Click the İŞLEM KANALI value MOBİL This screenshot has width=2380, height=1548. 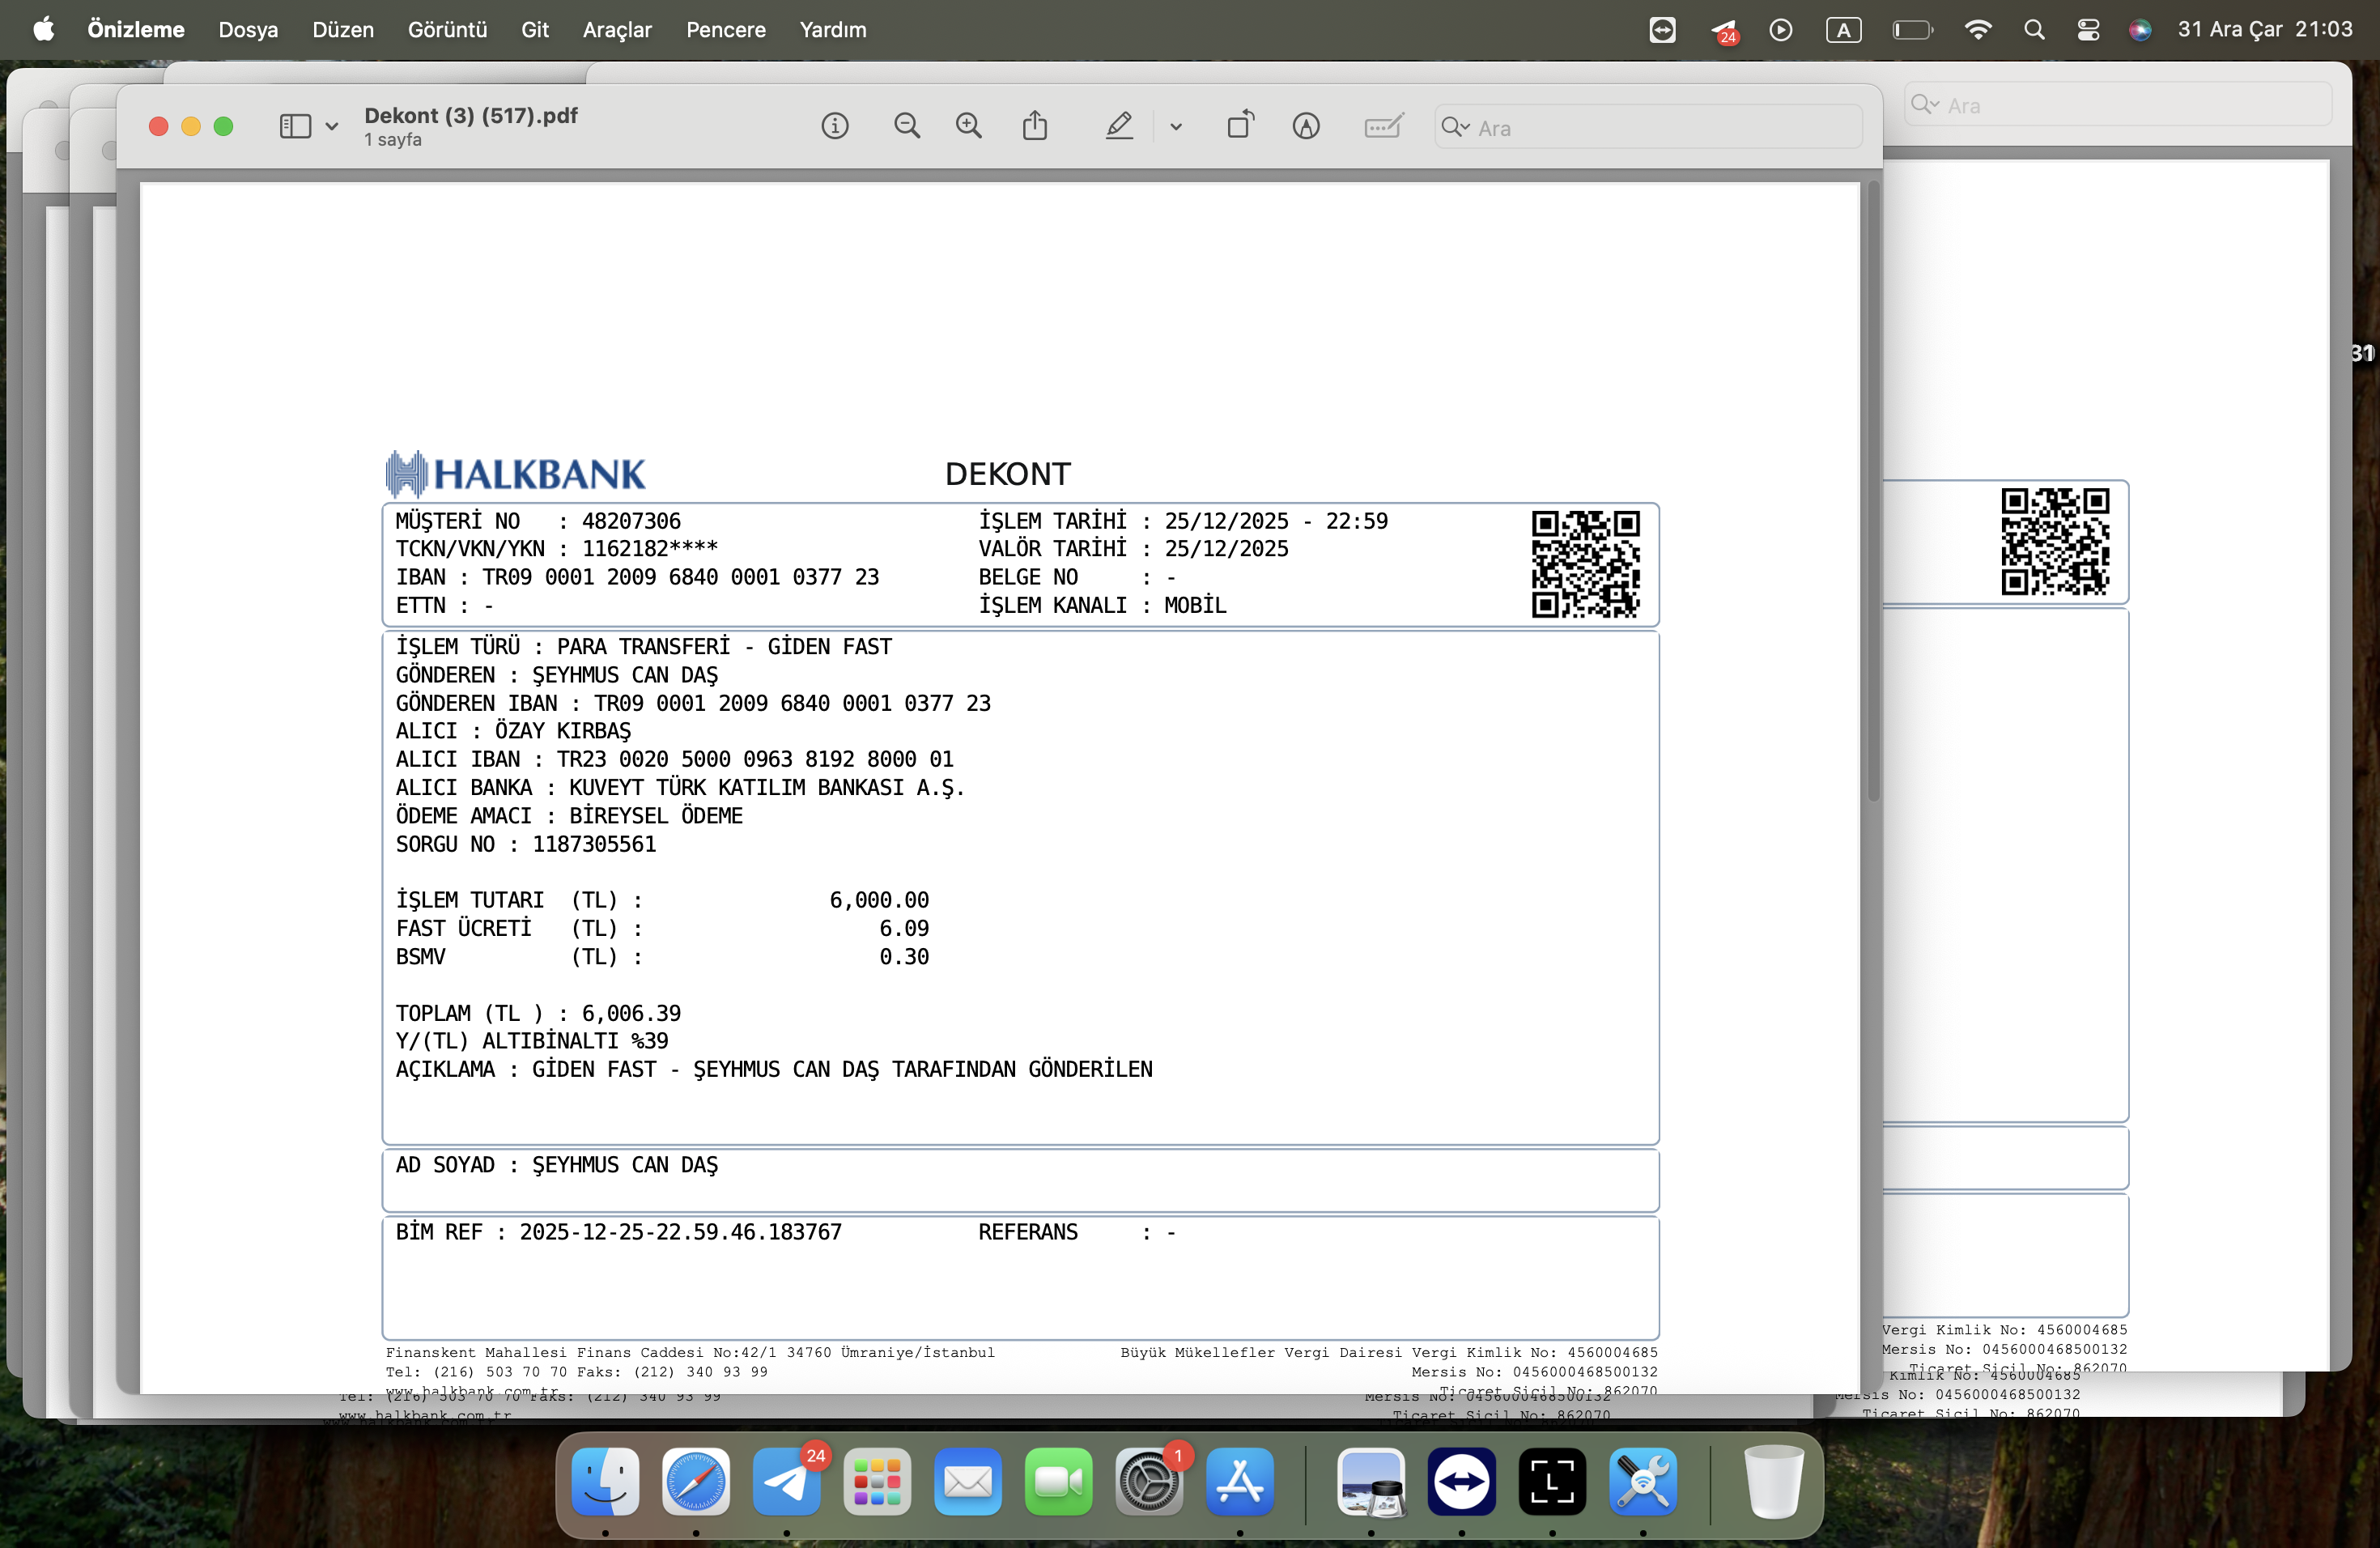[1195, 605]
